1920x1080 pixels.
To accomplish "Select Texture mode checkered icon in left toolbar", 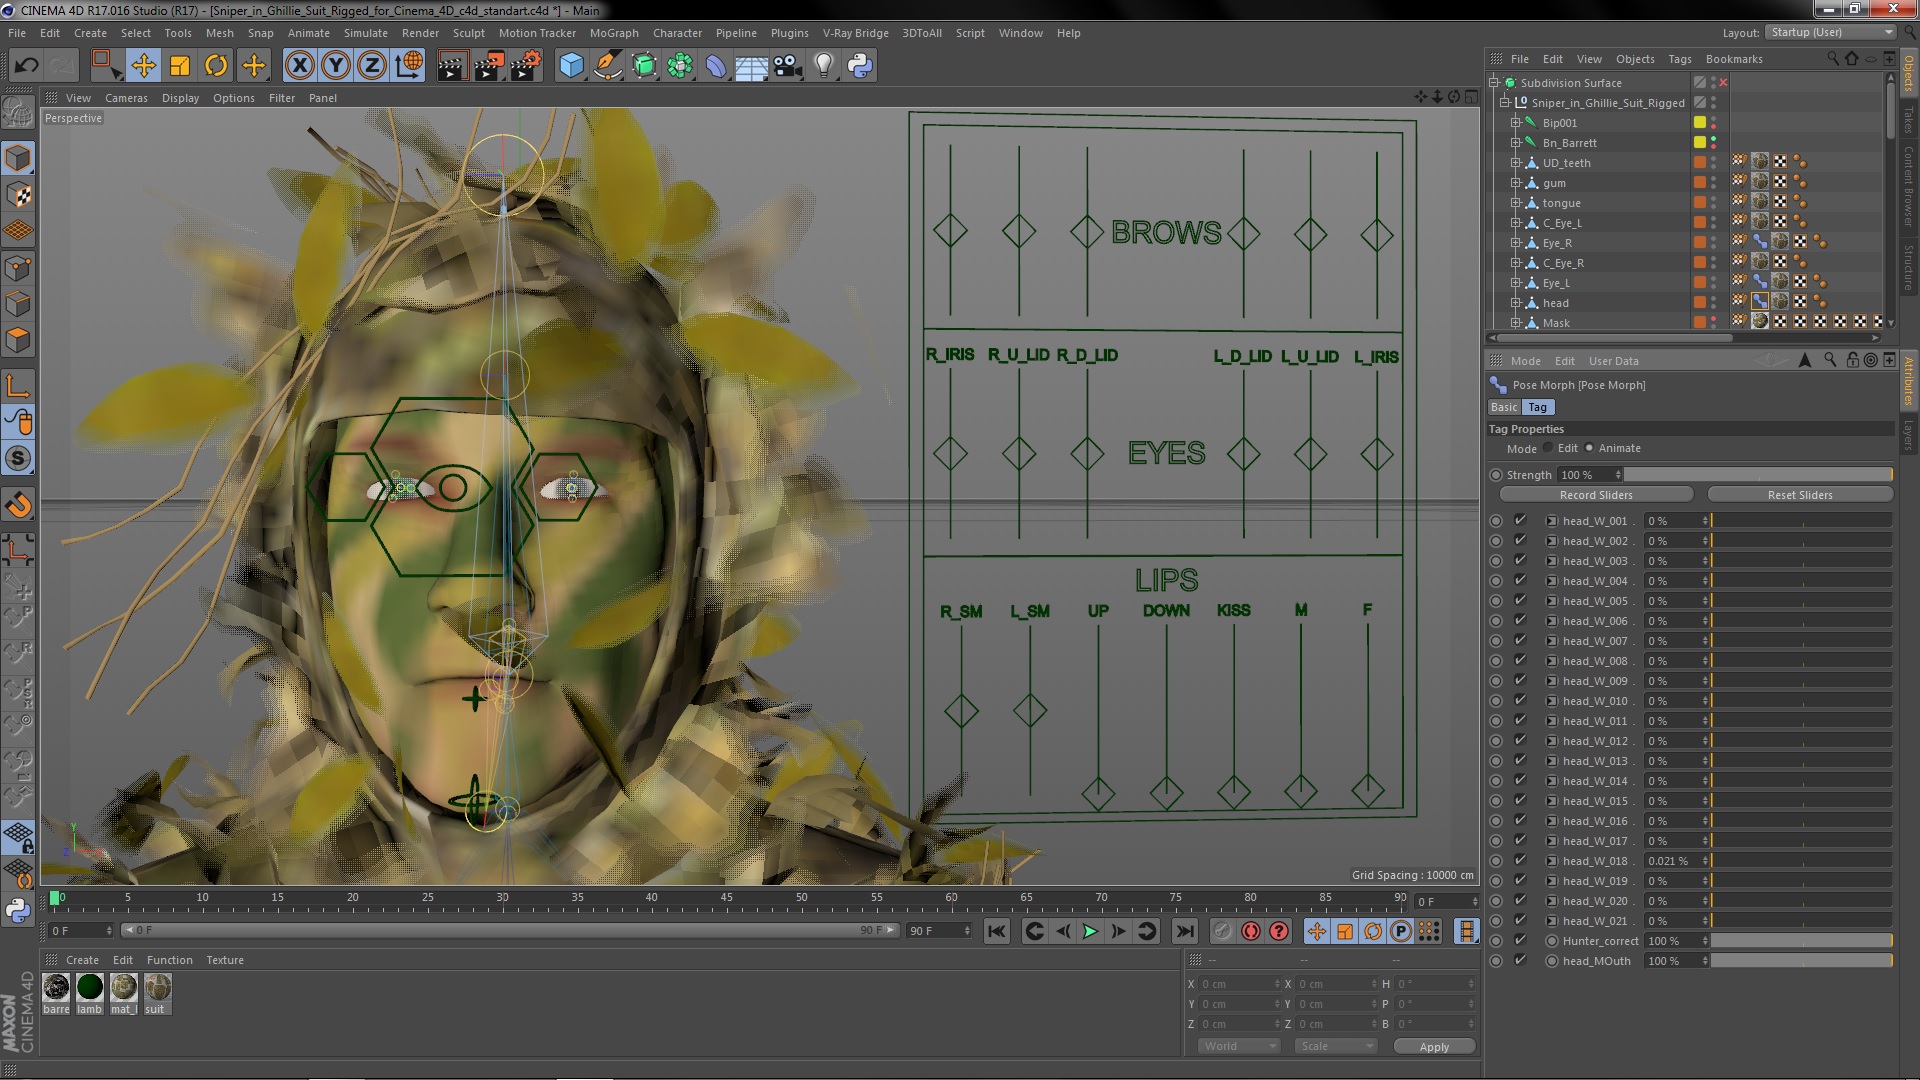I will click(18, 195).
